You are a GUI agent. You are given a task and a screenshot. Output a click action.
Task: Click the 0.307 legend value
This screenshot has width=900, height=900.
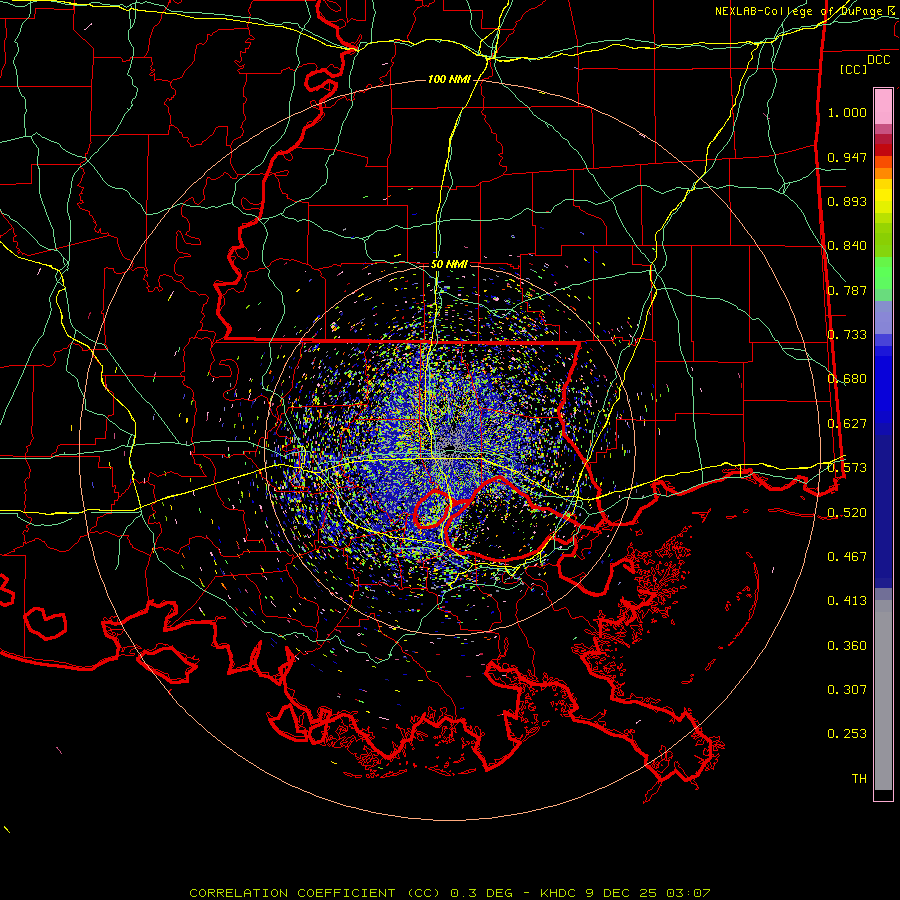(847, 690)
